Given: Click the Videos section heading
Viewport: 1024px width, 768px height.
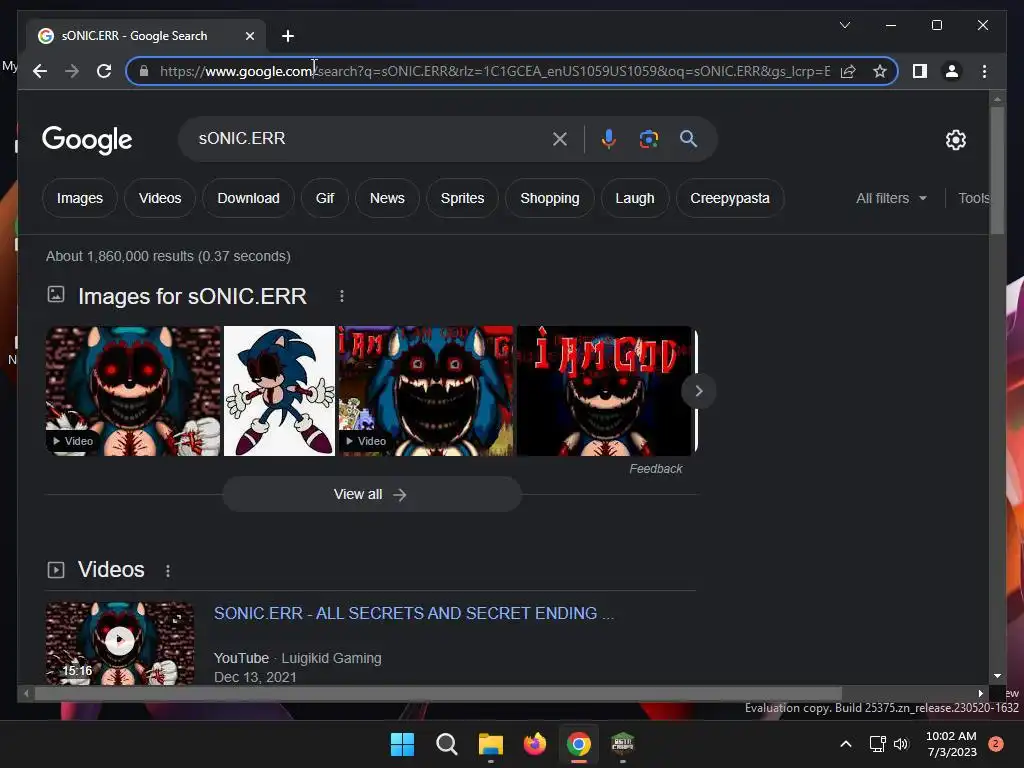Looking at the screenshot, I should (x=111, y=569).
